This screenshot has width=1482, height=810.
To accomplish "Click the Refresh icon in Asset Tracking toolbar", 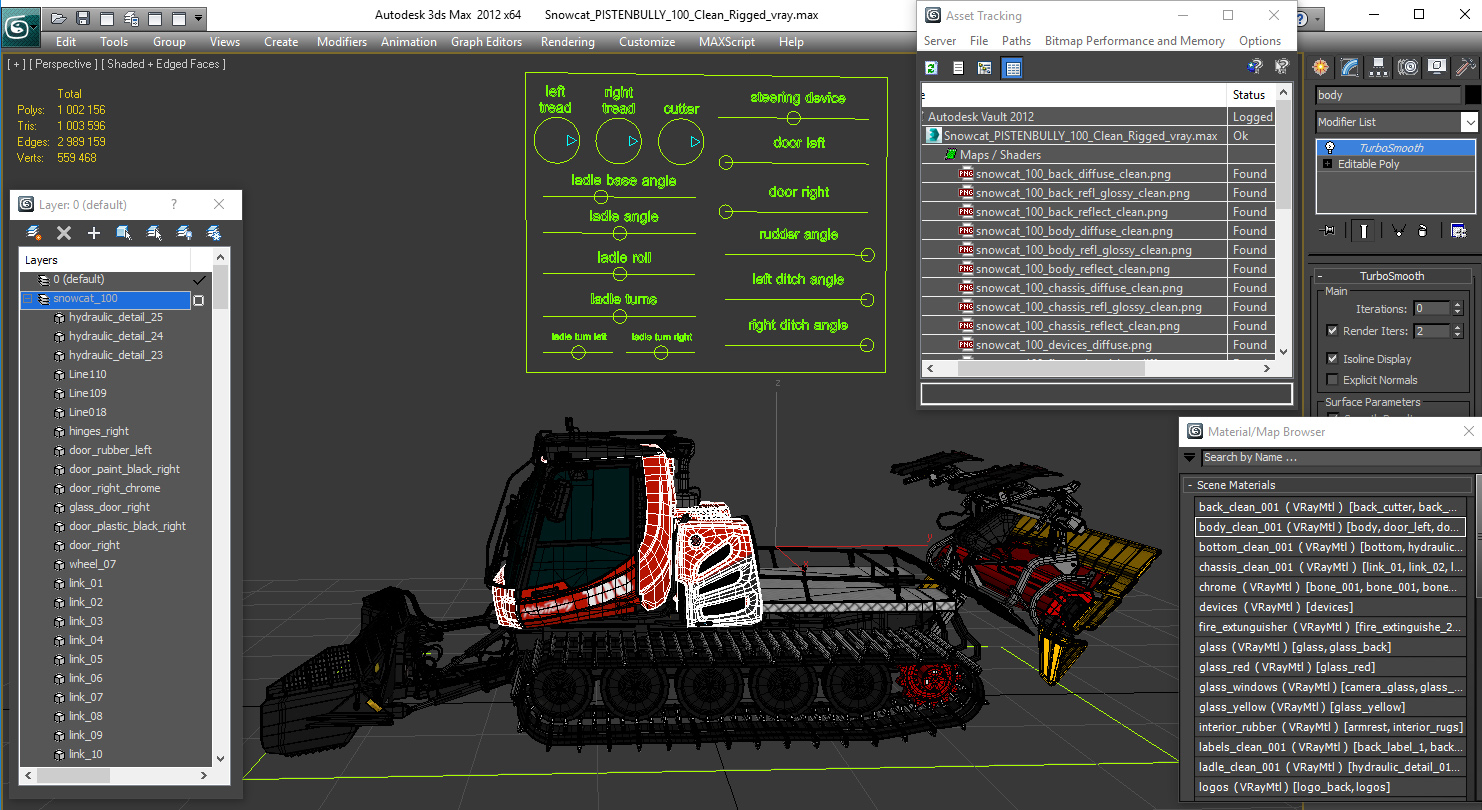I will click(932, 68).
